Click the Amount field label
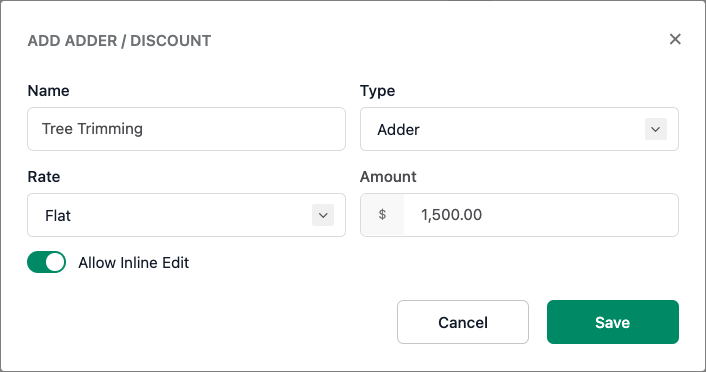The image size is (706, 372). coord(388,177)
